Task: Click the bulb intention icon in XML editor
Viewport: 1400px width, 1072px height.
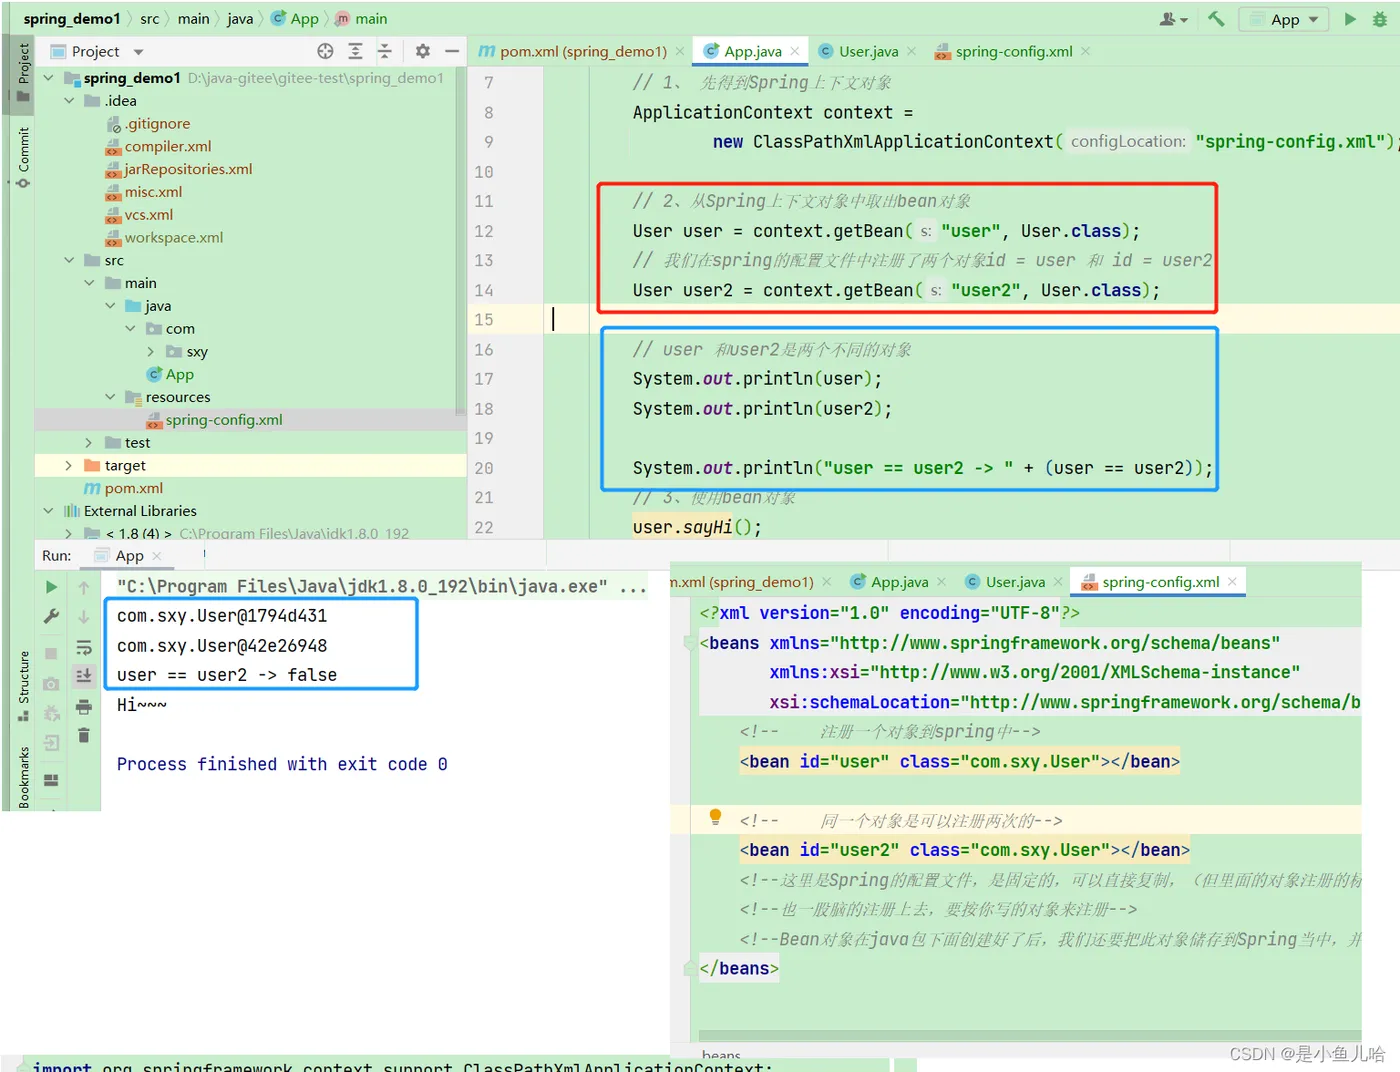Action: coord(715,817)
